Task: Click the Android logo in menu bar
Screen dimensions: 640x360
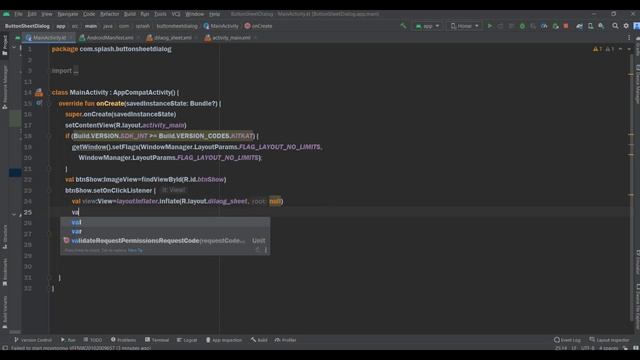Action: pyautogui.click(x=6, y=14)
